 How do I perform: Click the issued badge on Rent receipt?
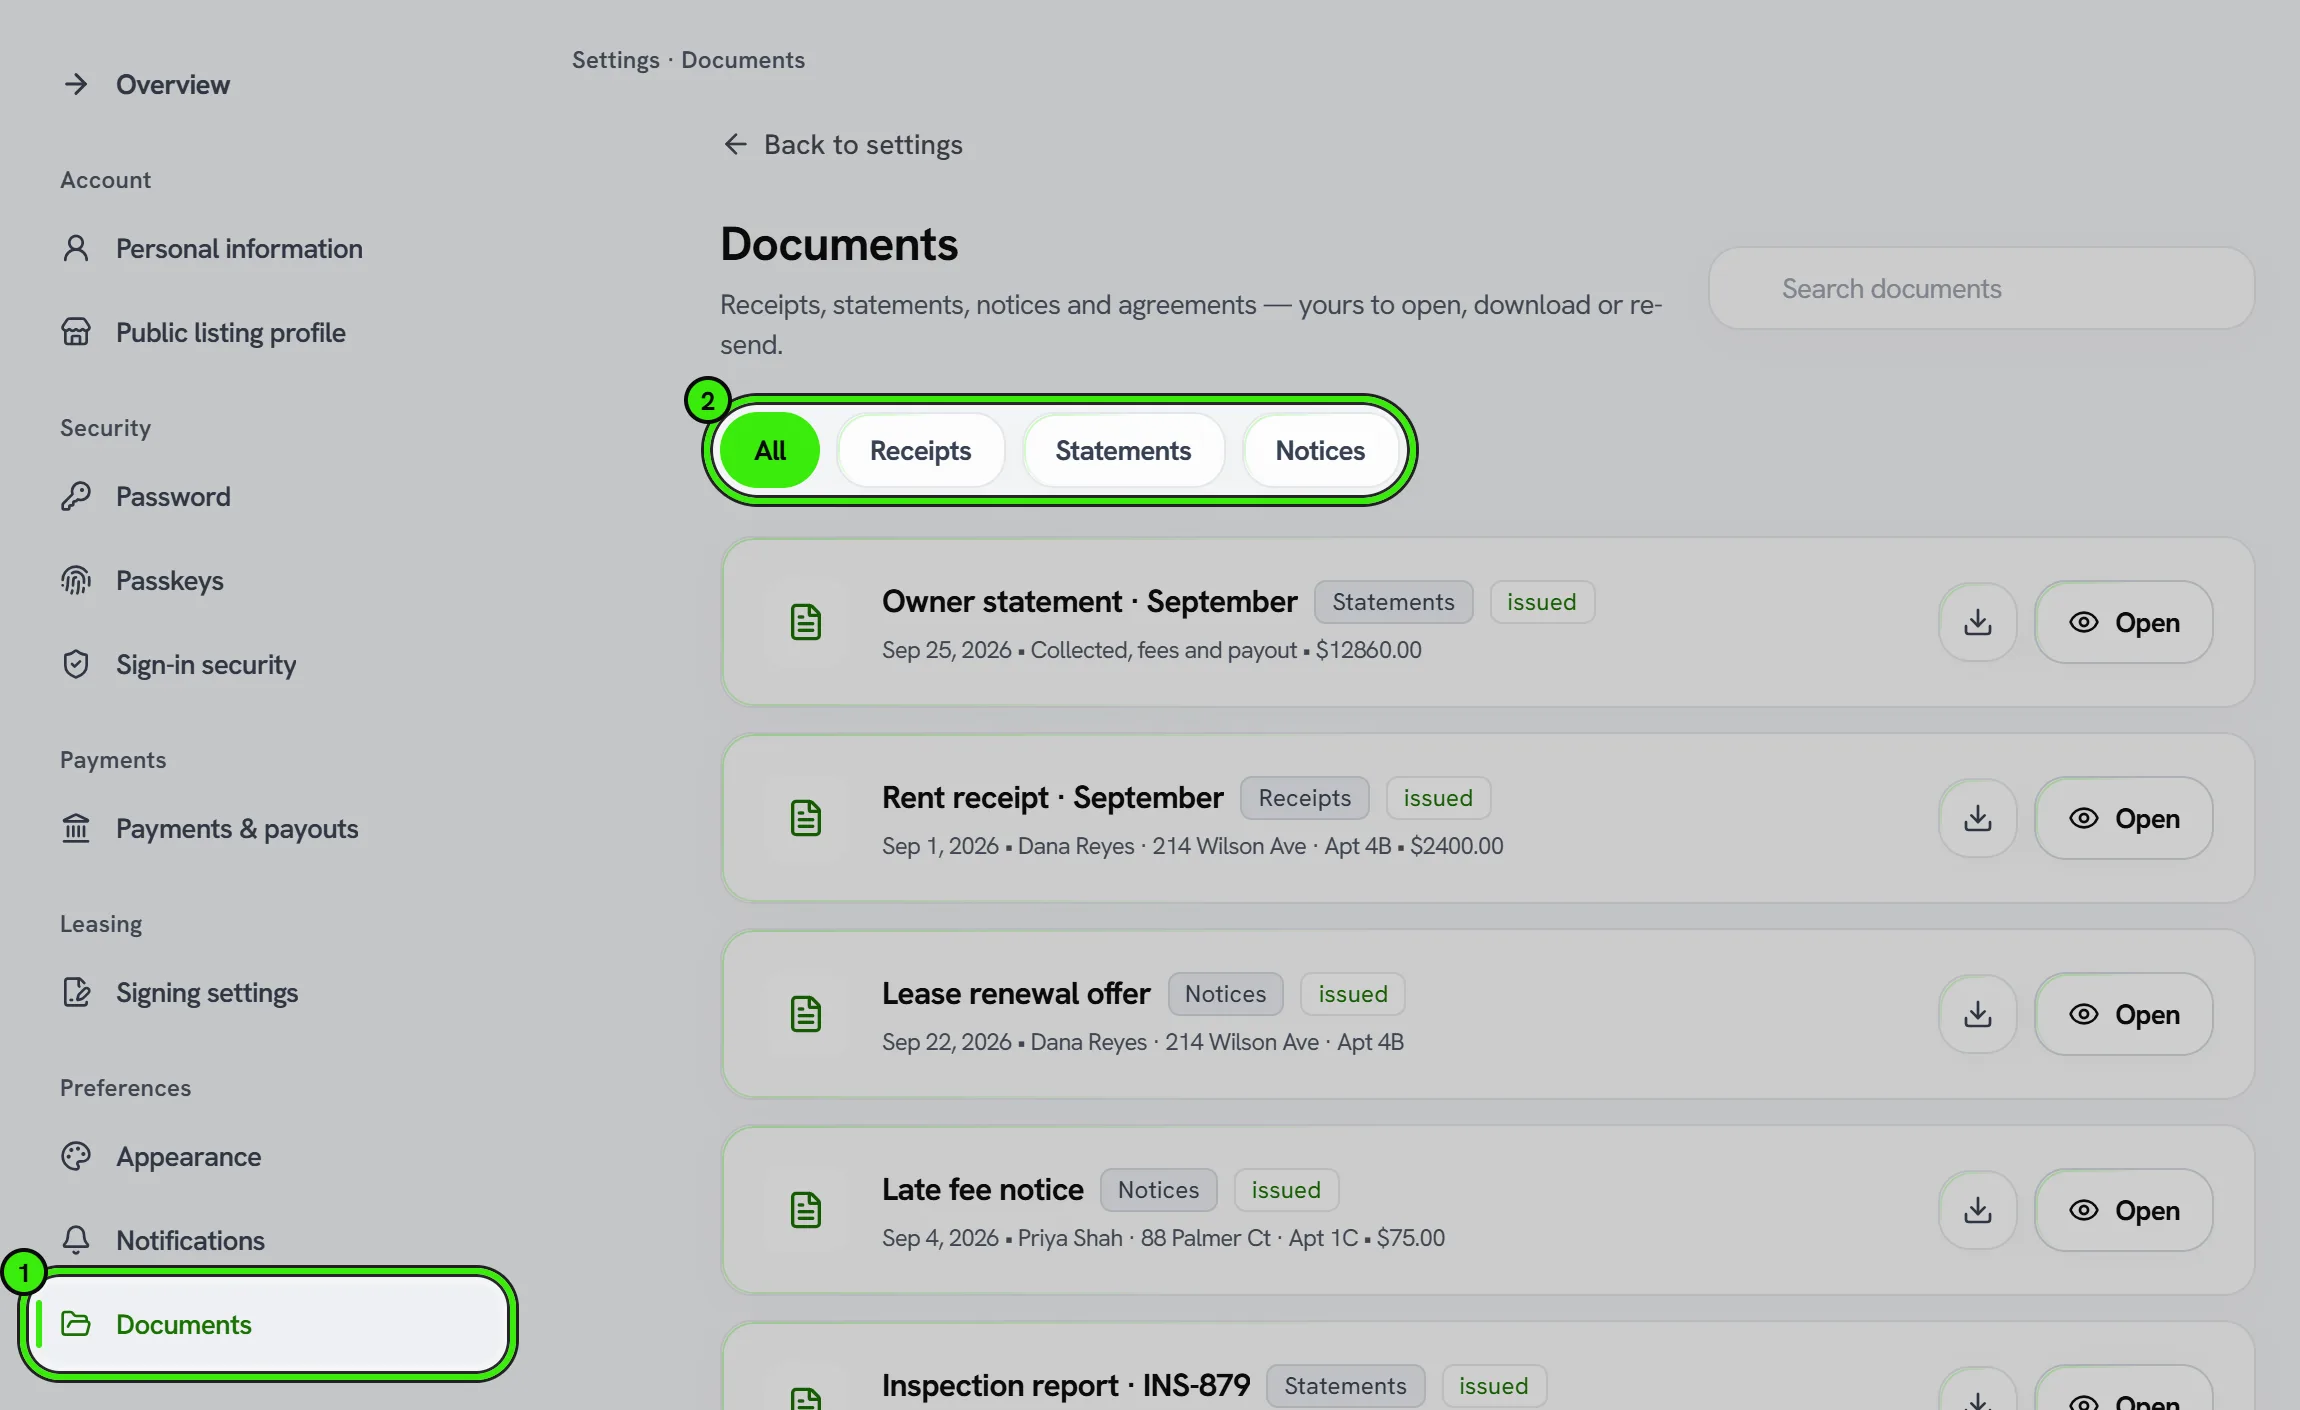click(x=1438, y=798)
